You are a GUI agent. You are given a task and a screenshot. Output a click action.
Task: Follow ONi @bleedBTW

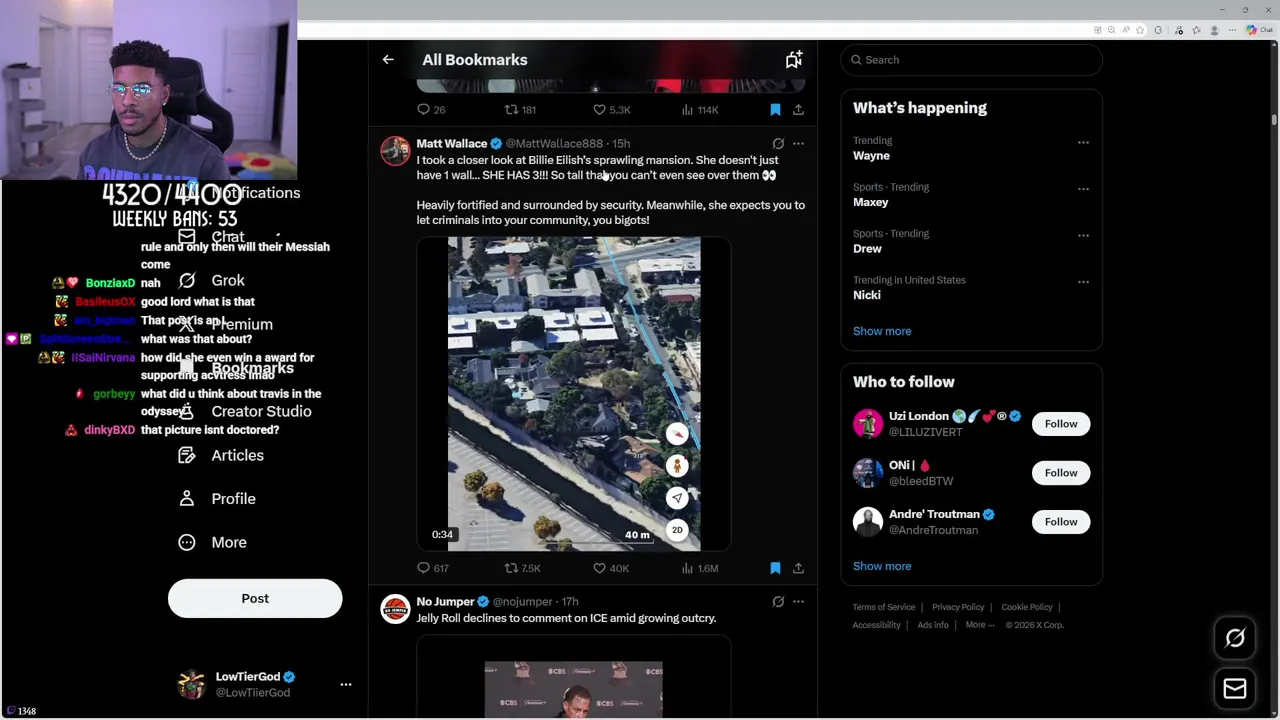[1061, 473]
